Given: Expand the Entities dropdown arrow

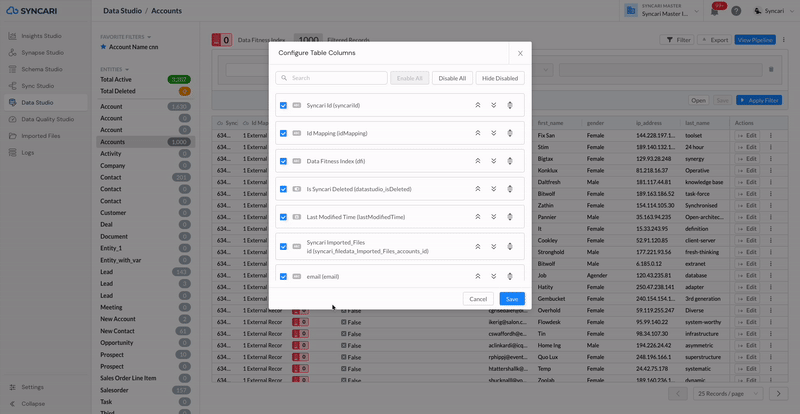Looking at the screenshot, I should (127, 69).
